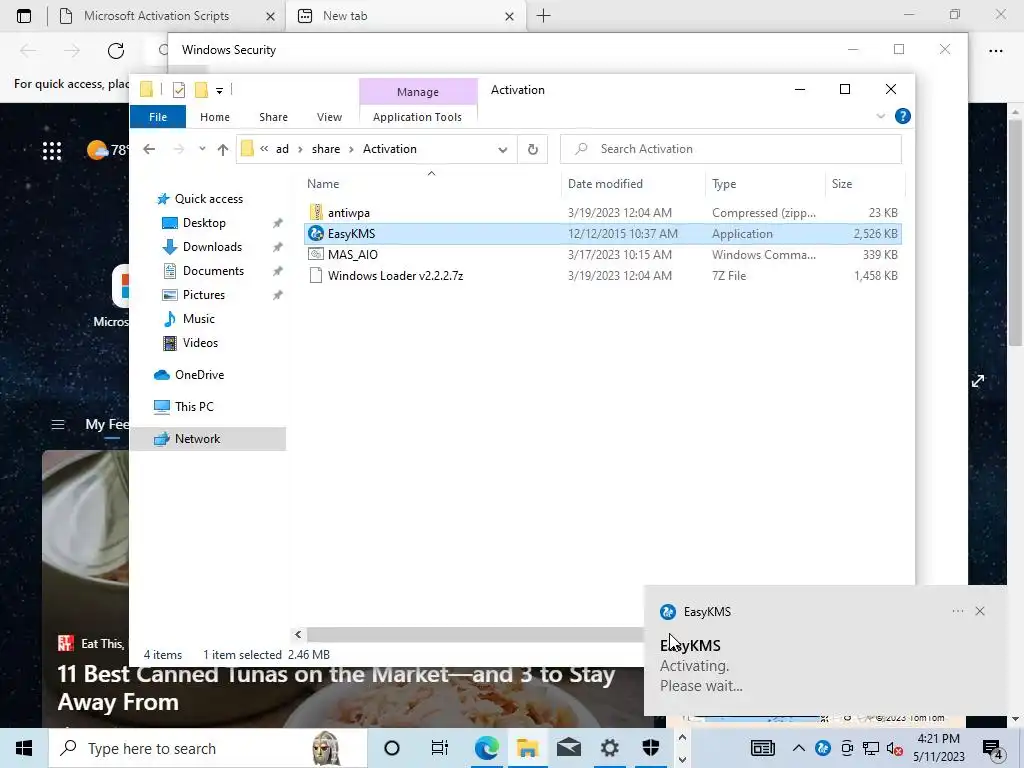Switch to the Home ribbon tab

[x=215, y=117]
